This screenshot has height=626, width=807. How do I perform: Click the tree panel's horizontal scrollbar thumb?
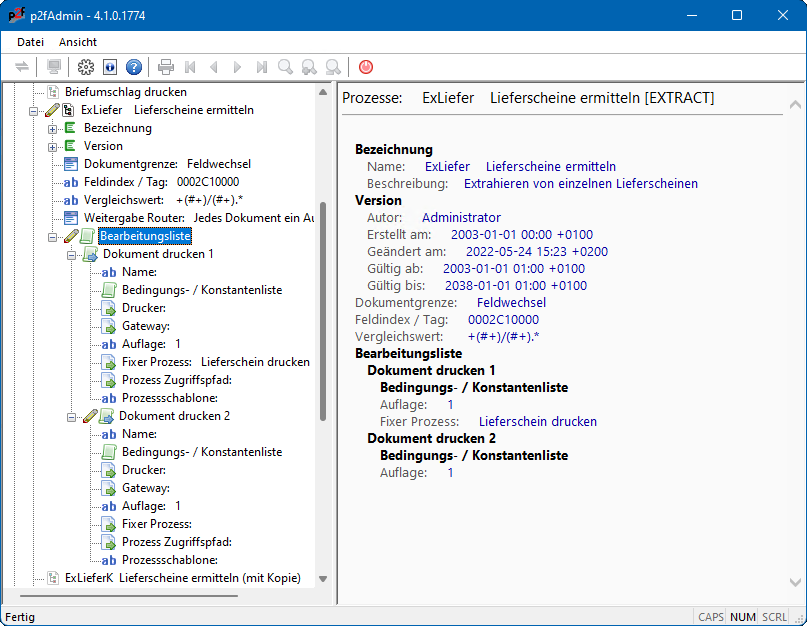click(x=130, y=596)
